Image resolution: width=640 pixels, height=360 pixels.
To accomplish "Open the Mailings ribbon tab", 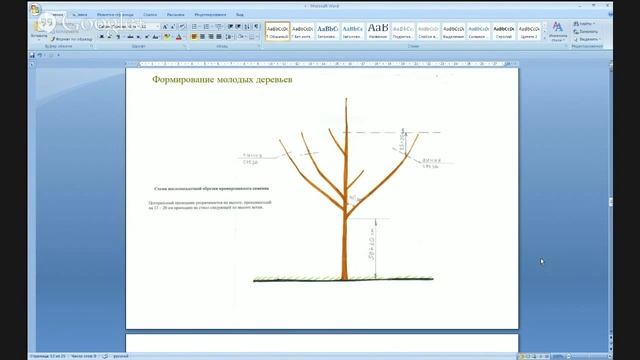I will coord(176,15).
